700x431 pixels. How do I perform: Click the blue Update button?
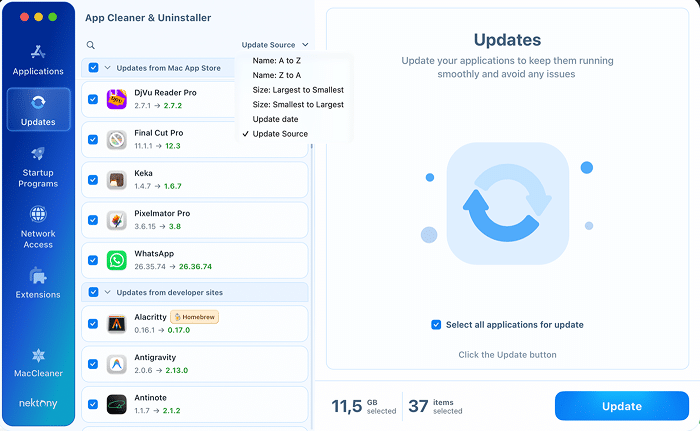(621, 406)
